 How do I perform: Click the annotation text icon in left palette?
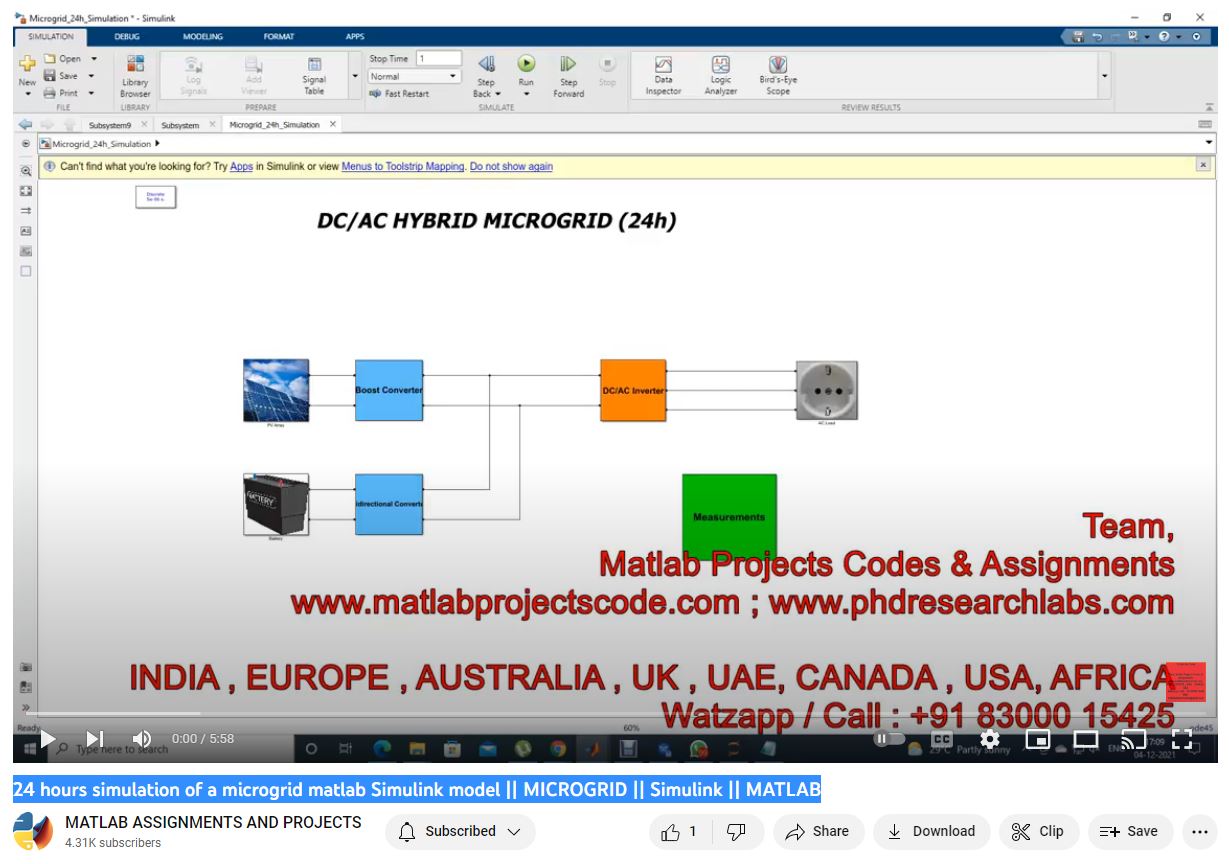26,231
